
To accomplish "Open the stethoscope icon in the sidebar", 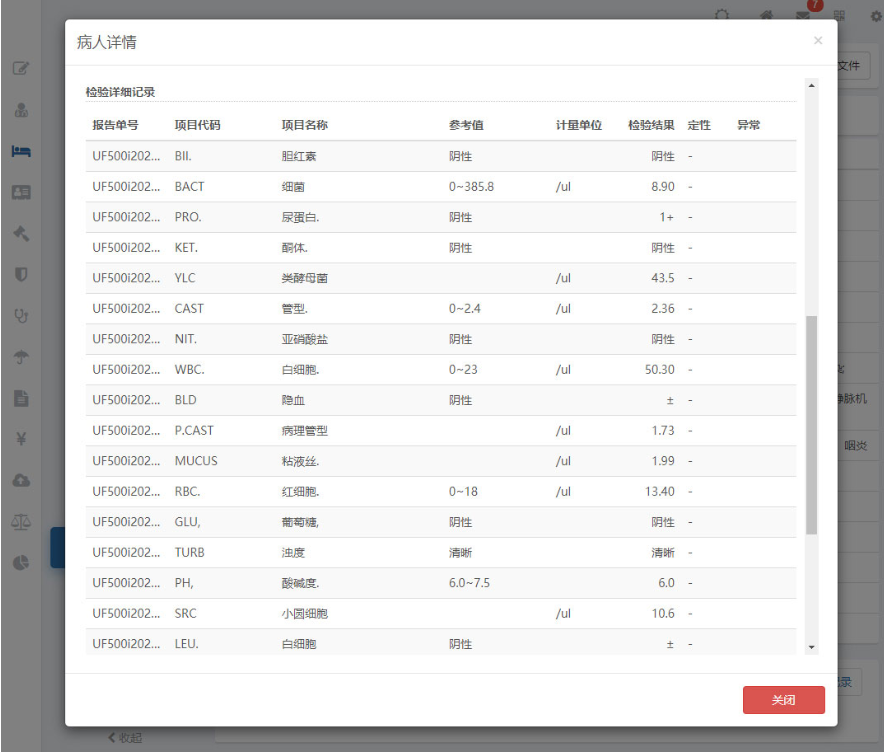I will [21, 316].
